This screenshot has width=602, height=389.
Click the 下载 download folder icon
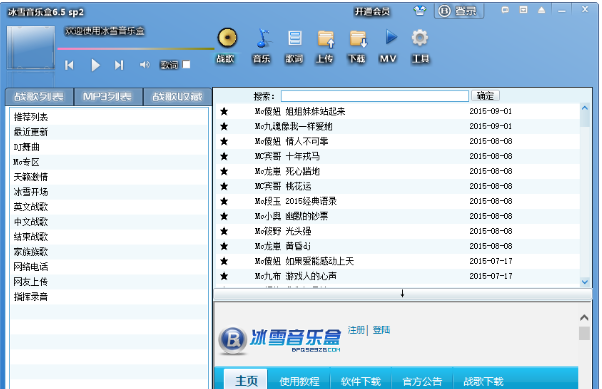tap(358, 39)
